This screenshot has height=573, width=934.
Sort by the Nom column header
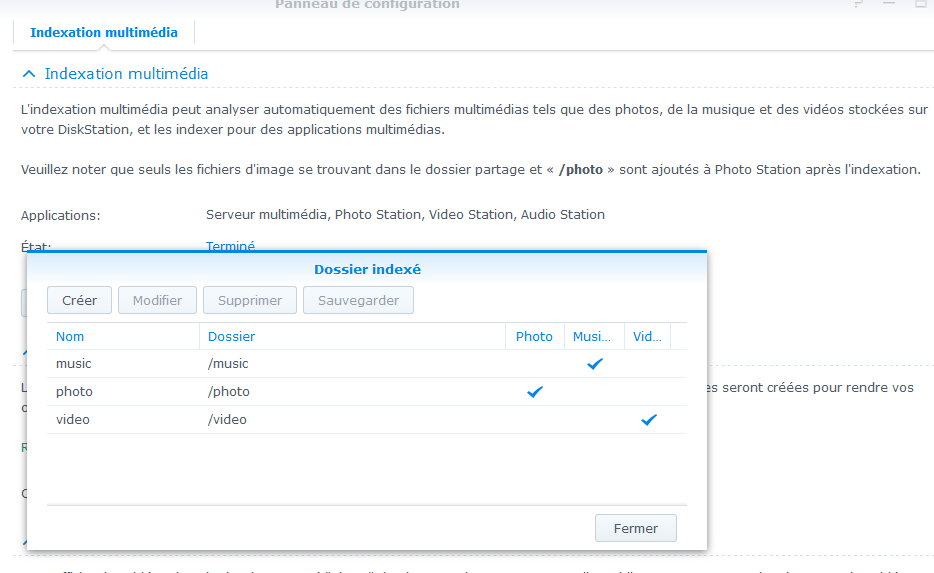tap(70, 337)
